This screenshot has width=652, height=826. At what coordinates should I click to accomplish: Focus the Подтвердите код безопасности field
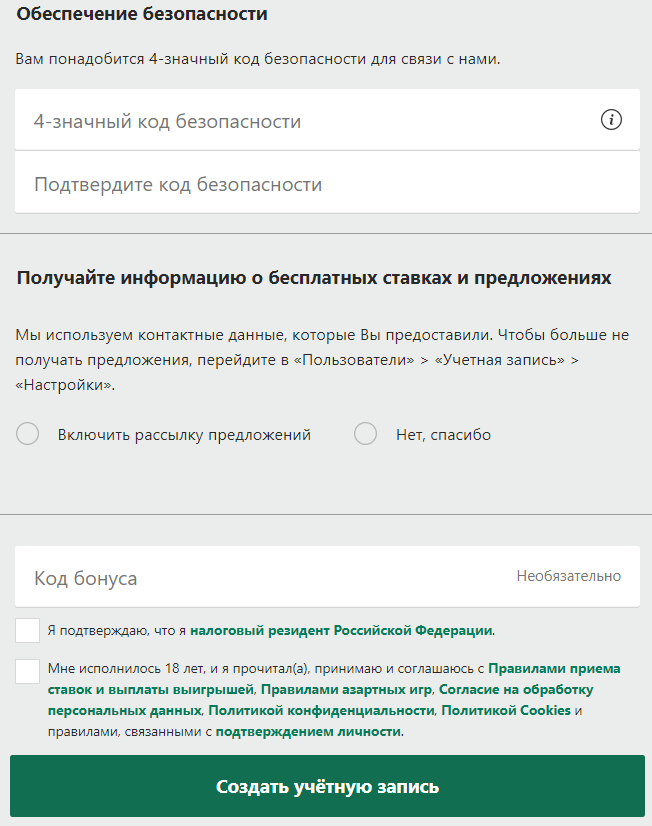point(327,183)
